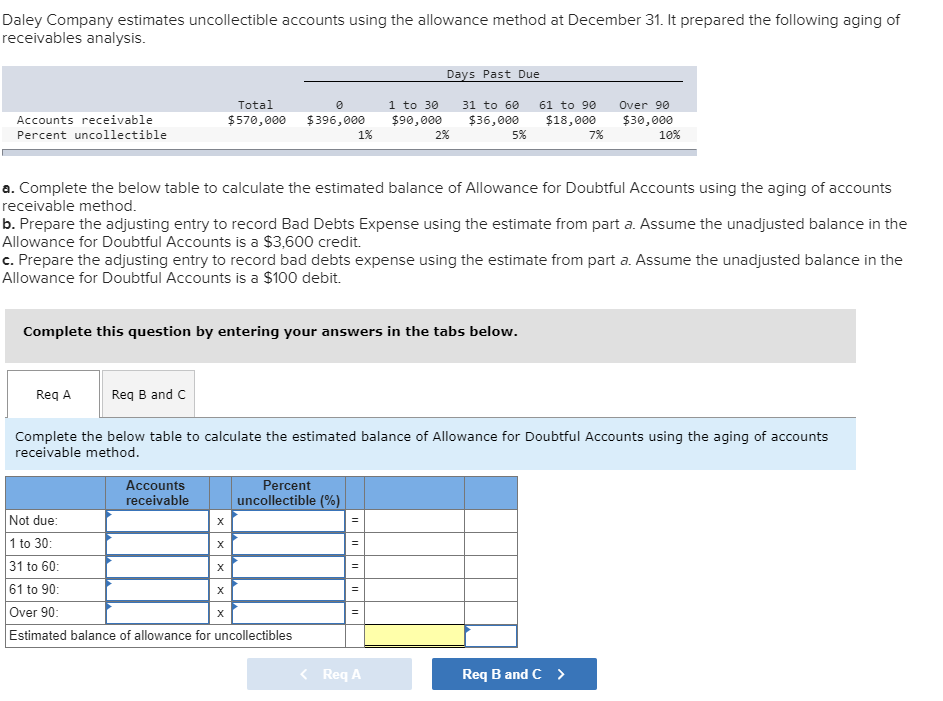Click the $18,000 value in aging table

click(x=571, y=120)
